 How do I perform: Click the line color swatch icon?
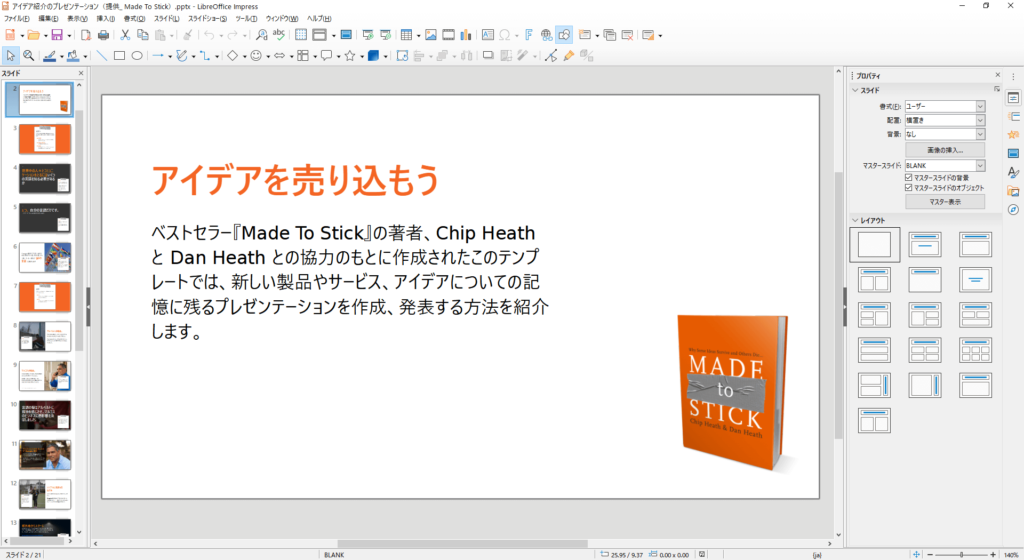(50, 56)
